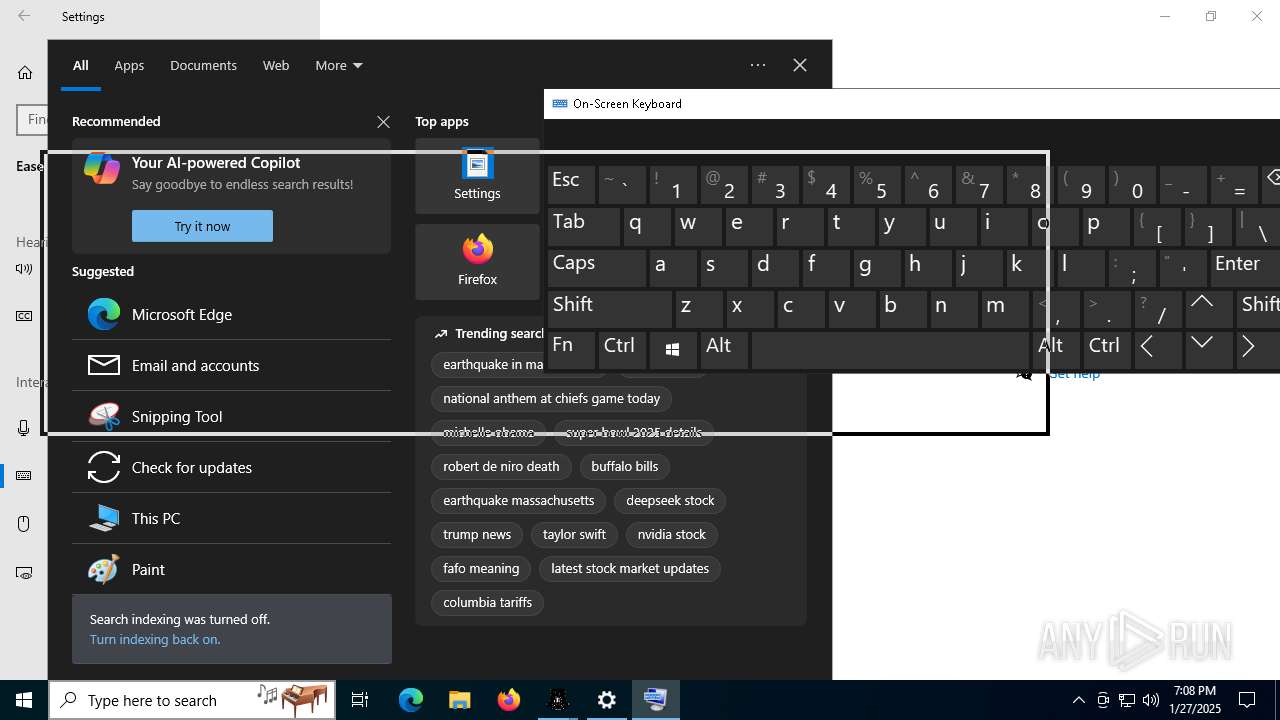Toggle right Ctrl key on On-Screen Keyboard

[x=1107, y=350]
